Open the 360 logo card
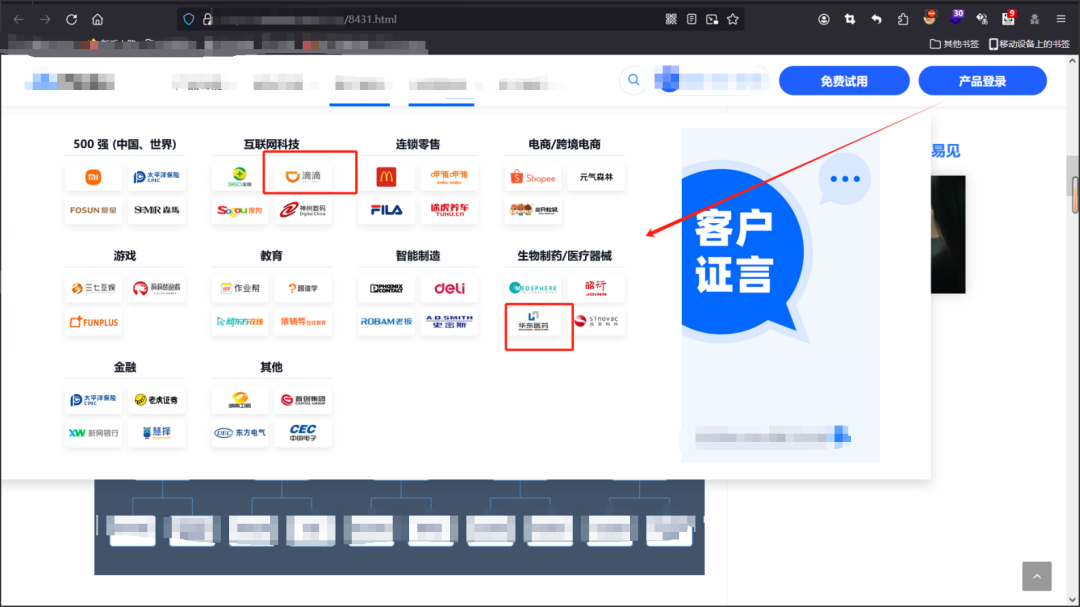The width and height of the screenshot is (1080, 607). coord(240,177)
